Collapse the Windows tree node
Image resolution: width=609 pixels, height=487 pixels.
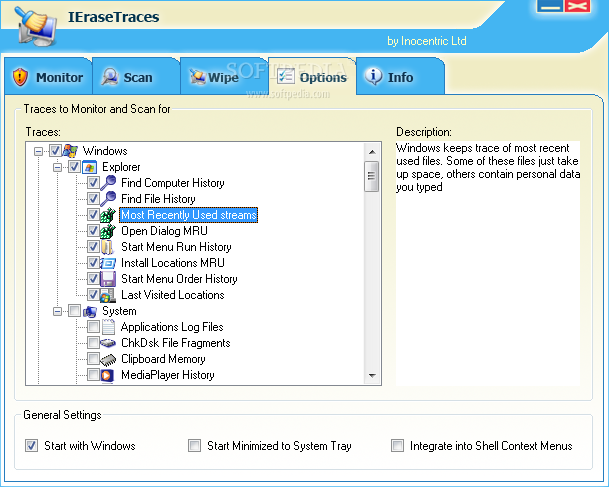tap(38, 151)
